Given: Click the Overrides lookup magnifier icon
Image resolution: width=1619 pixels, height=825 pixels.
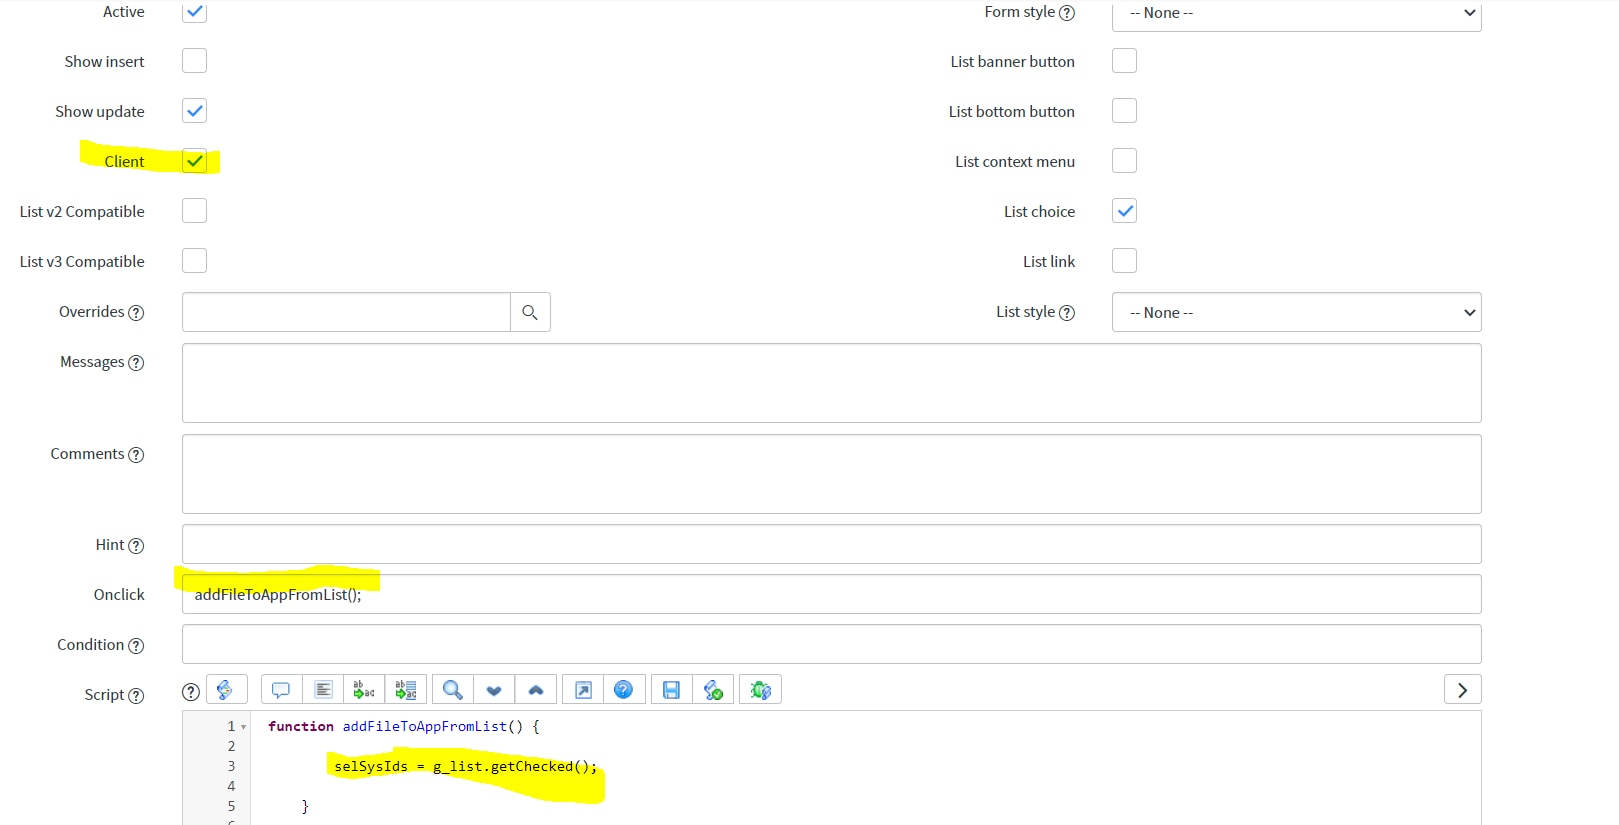Looking at the screenshot, I should point(530,312).
